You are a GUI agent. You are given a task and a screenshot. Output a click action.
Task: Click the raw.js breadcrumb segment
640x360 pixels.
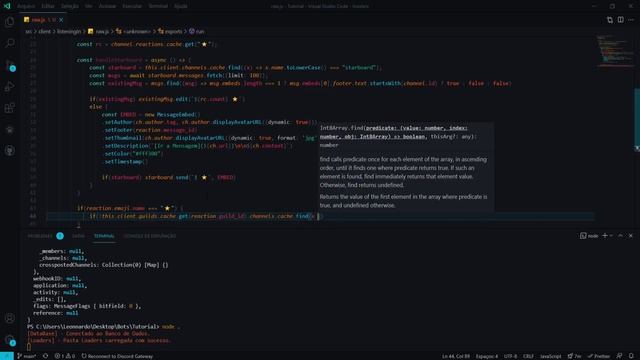(98, 31)
